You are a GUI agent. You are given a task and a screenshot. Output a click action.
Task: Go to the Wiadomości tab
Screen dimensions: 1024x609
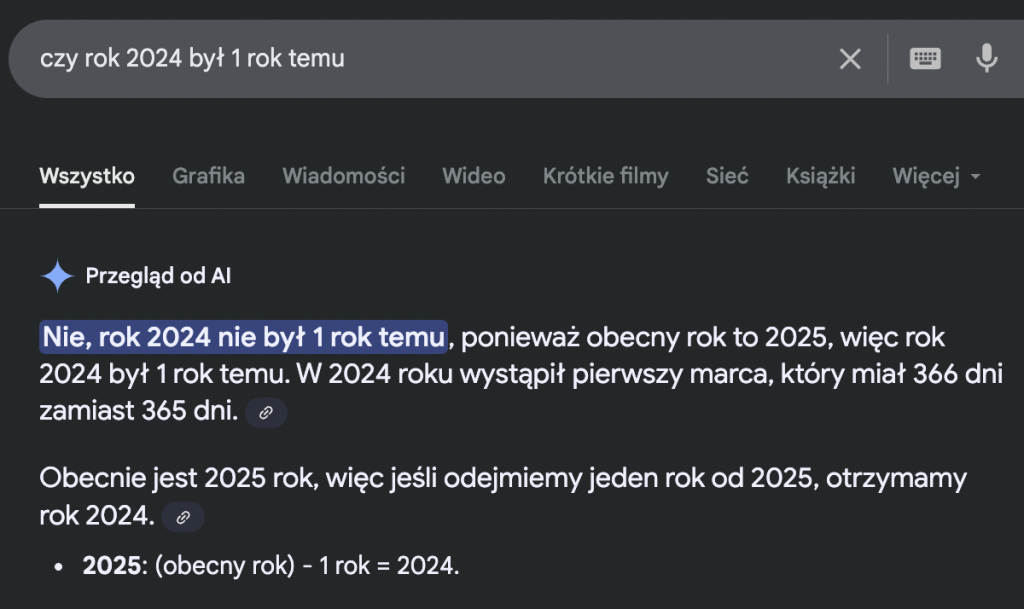pos(343,176)
